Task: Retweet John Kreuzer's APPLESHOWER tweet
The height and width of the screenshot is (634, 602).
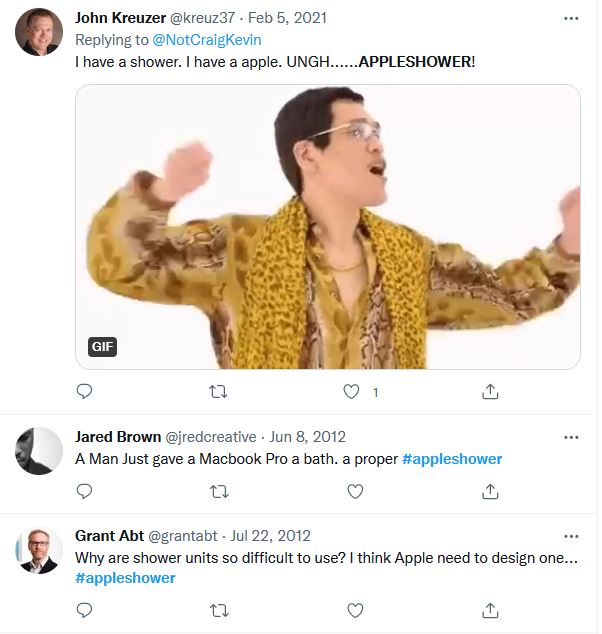Action: [x=218, y=391]
